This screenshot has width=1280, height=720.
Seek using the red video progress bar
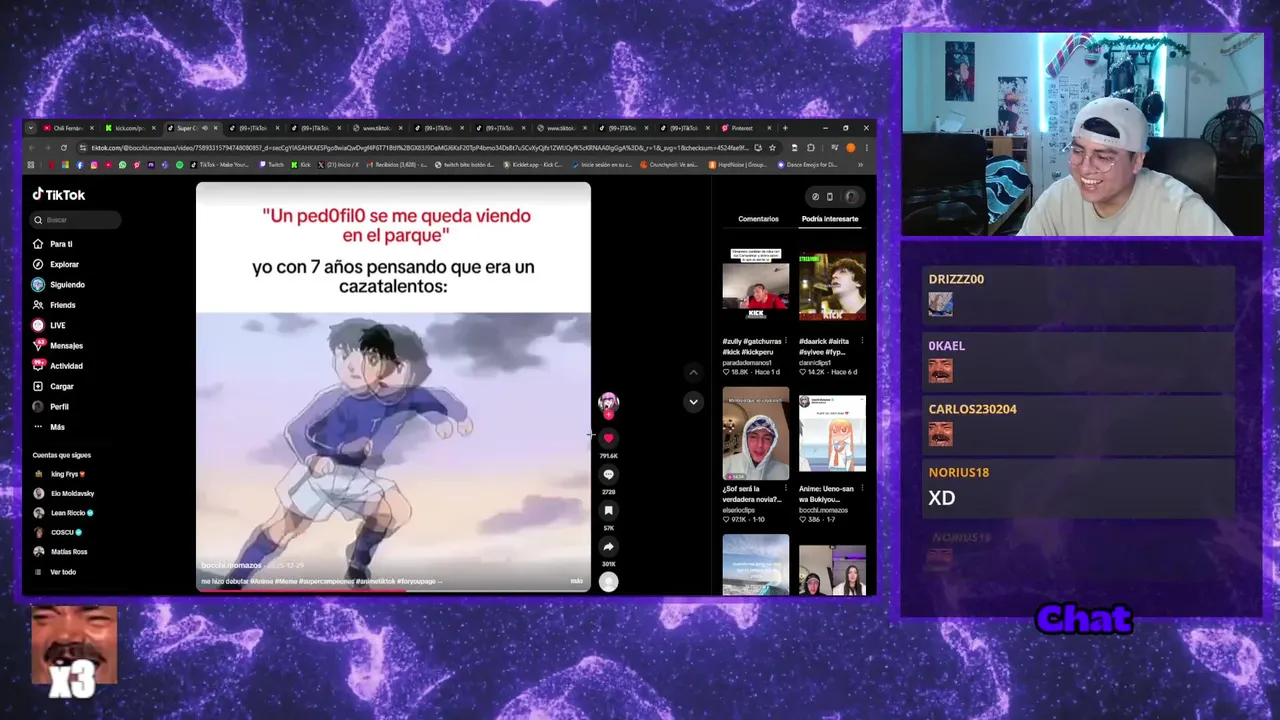coord(393,591)
